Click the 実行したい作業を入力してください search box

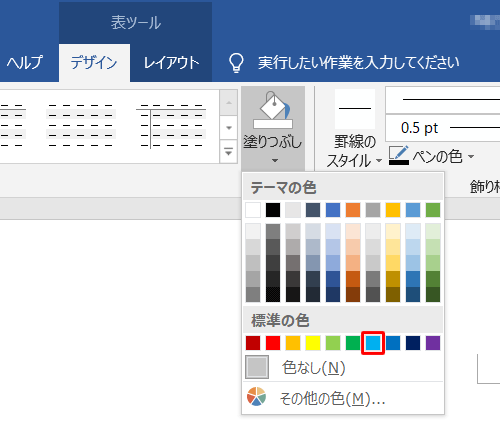tap(359, 63)
